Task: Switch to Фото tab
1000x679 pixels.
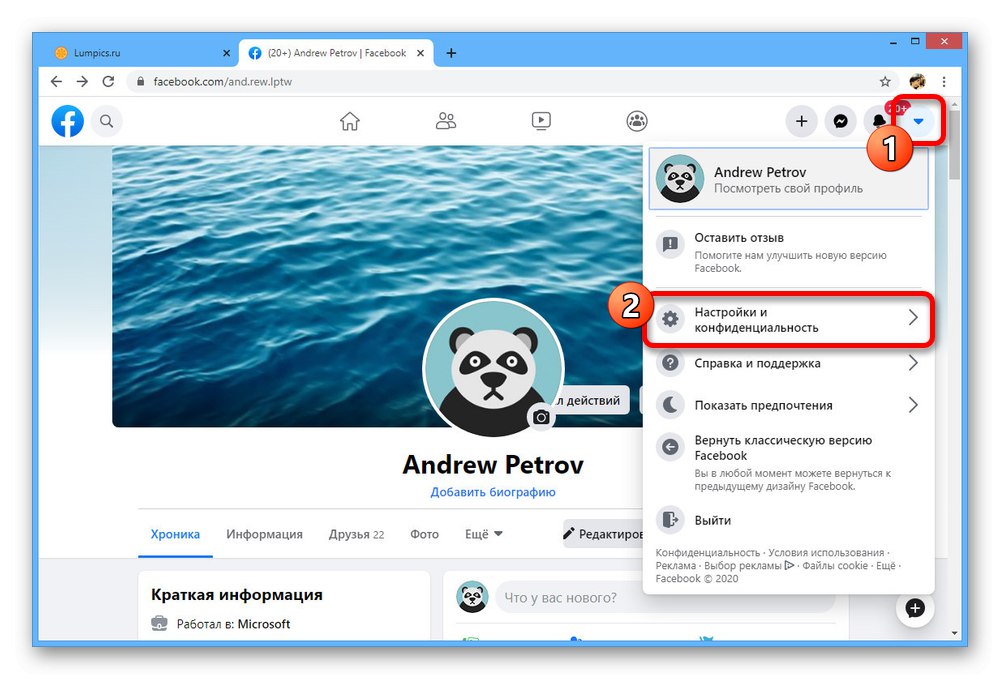Action: (424, 534)
